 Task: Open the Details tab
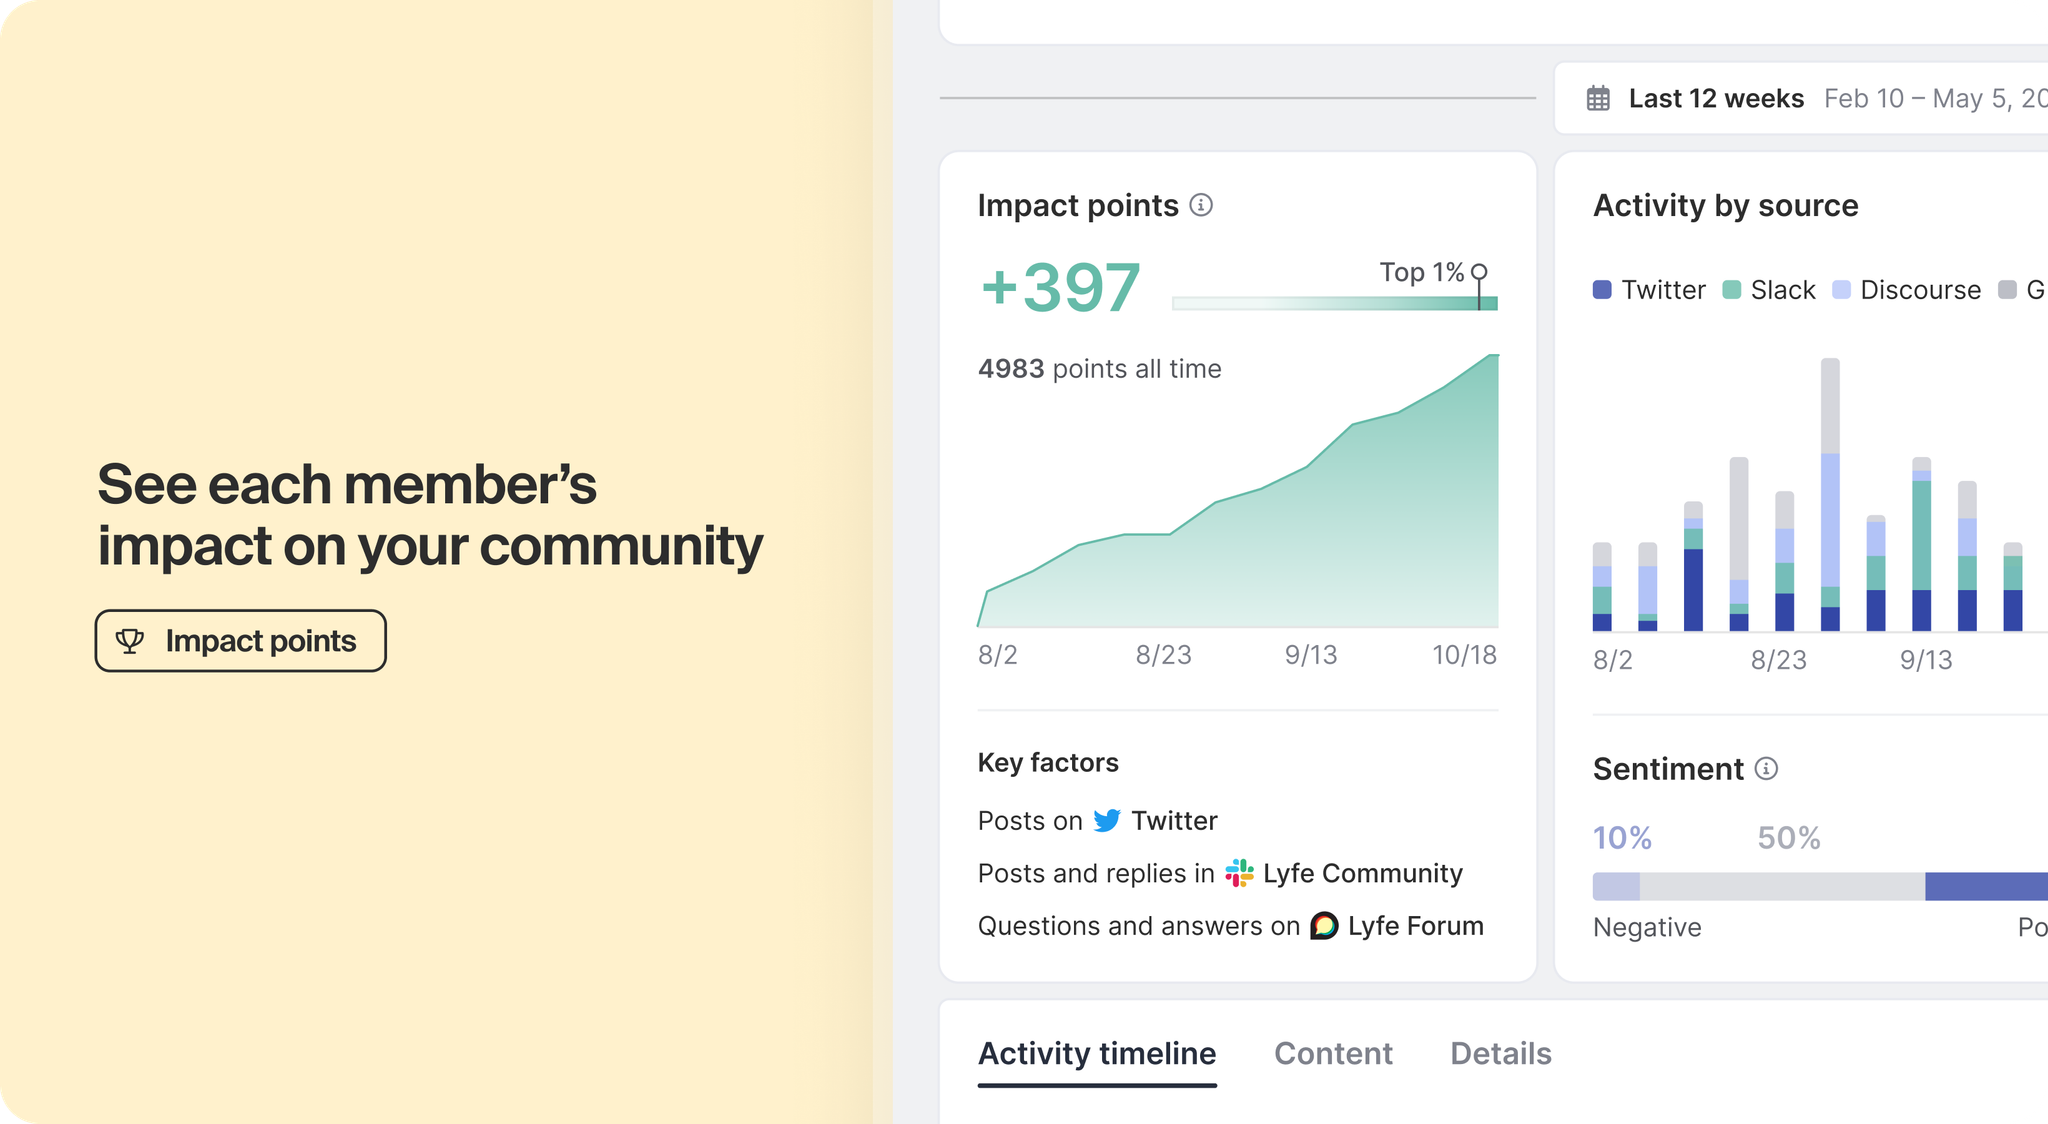pyautogui.click(x=1500, y=1053)
